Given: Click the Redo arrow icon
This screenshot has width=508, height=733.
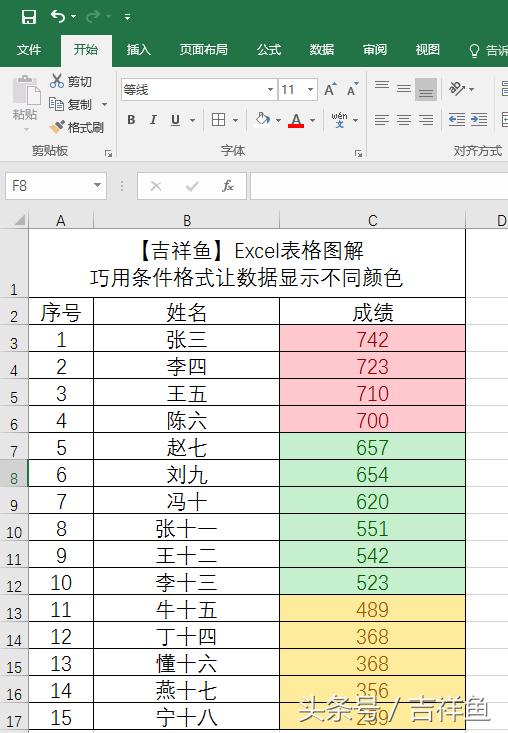Looking at the screenshot, I should pos(93,17).
